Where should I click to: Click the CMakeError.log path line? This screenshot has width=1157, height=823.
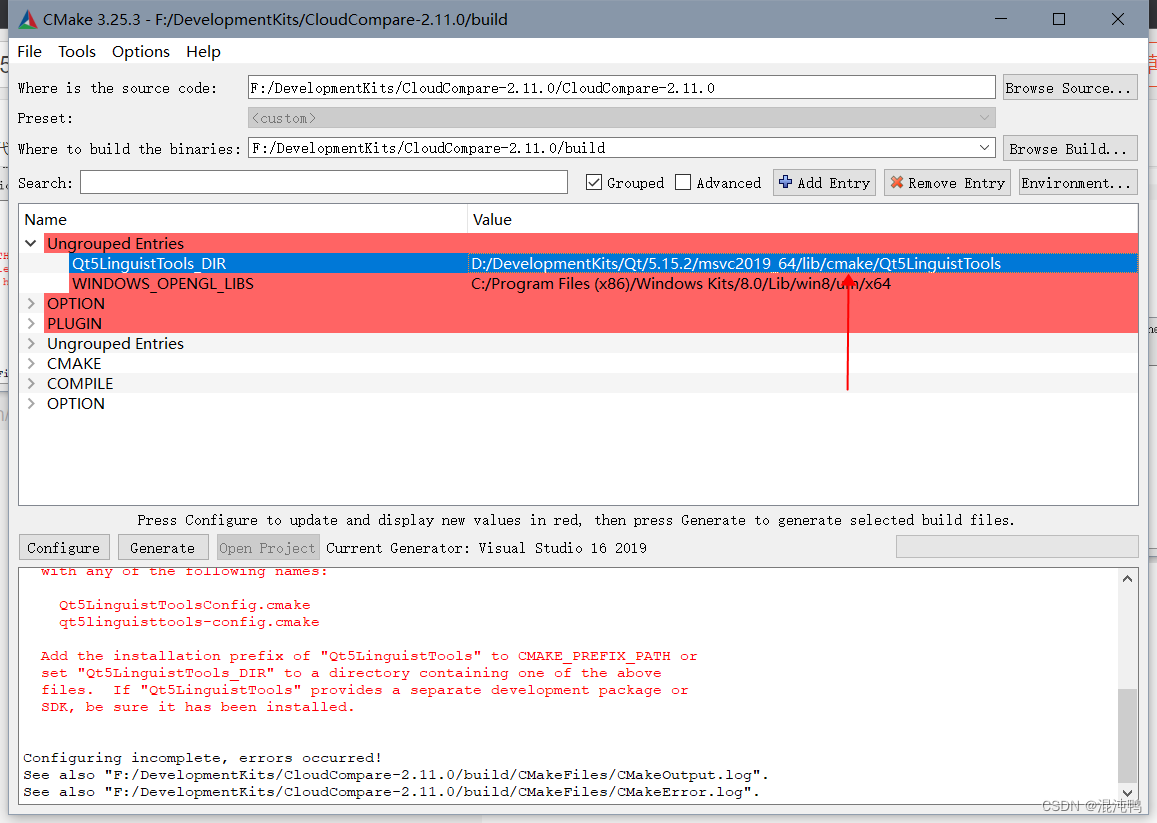pyautogui.click(x=391, y=791)
